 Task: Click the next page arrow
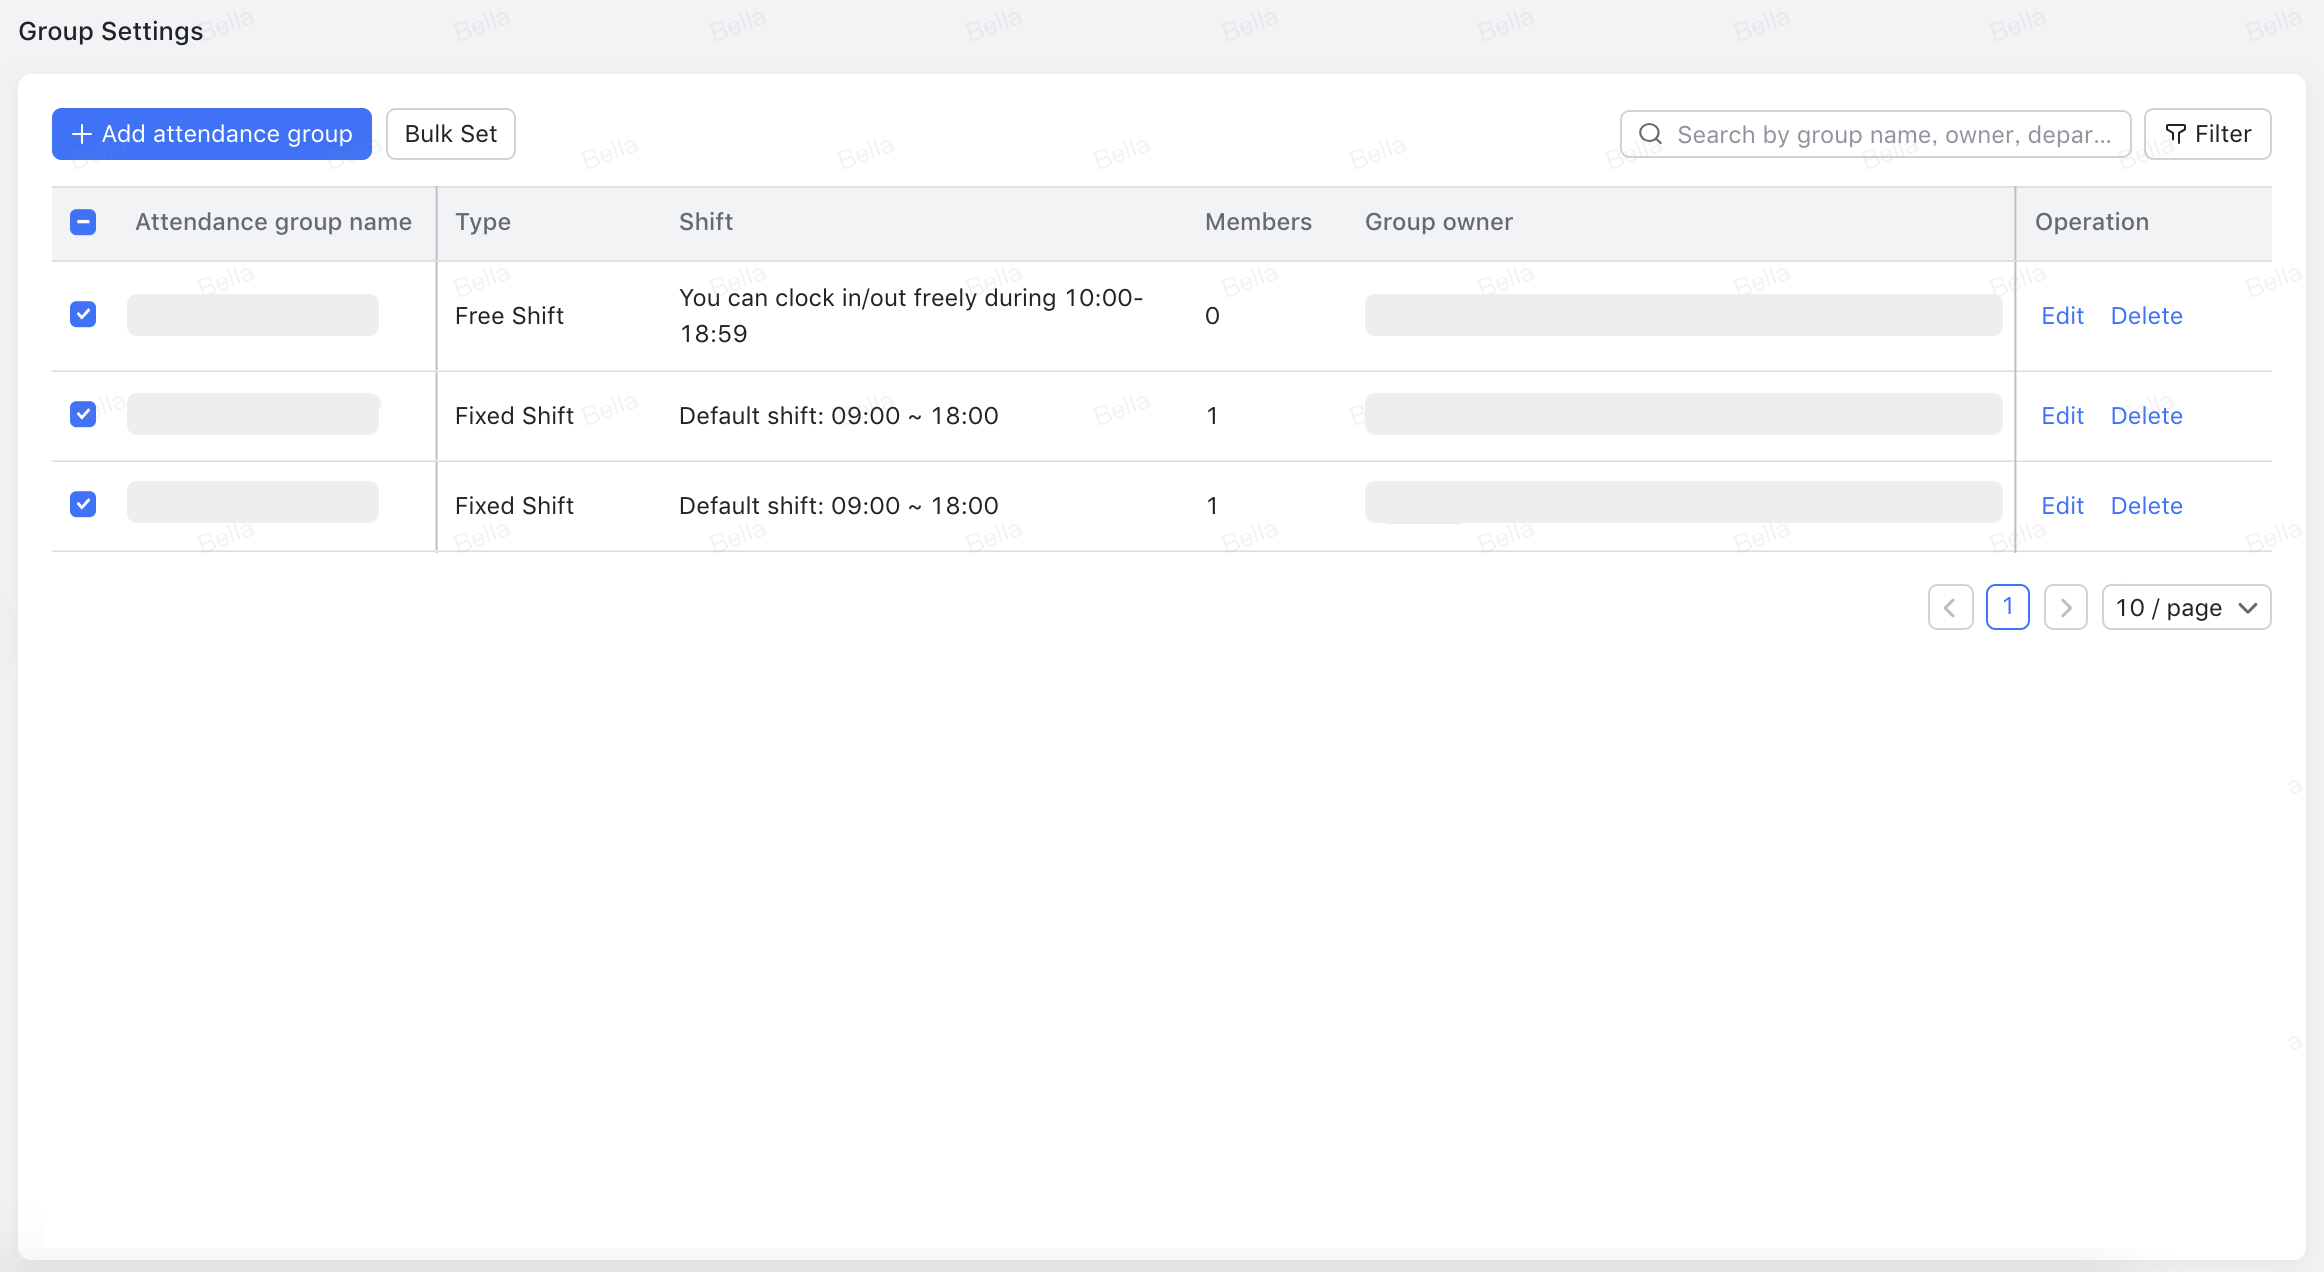click(x=2065, y=606)
